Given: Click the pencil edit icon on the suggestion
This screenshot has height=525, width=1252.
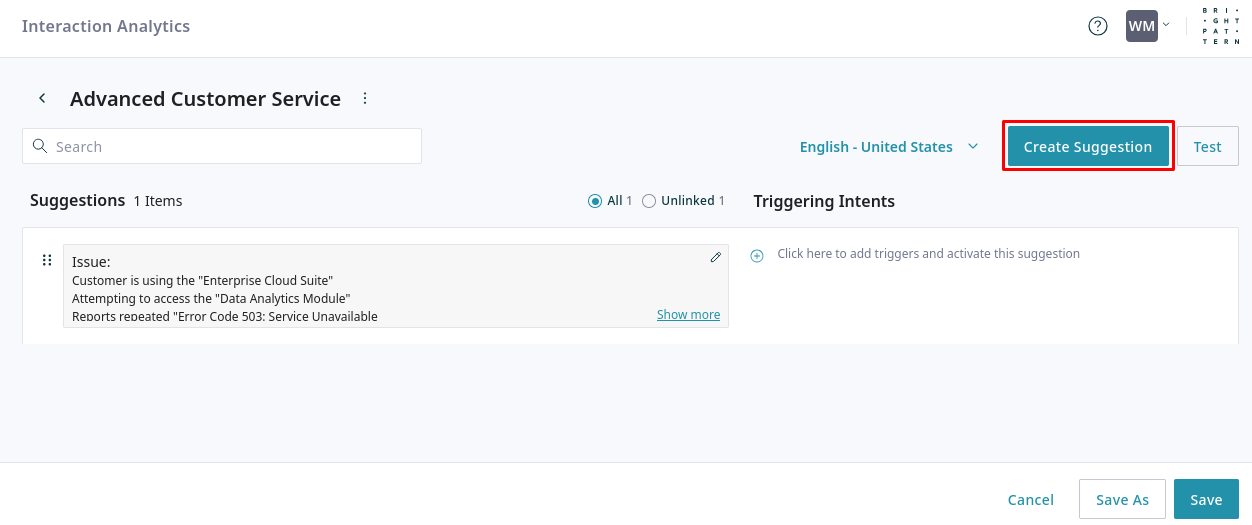Looking at the screenshot, I should pyautogui.click(x=715, y=258).
